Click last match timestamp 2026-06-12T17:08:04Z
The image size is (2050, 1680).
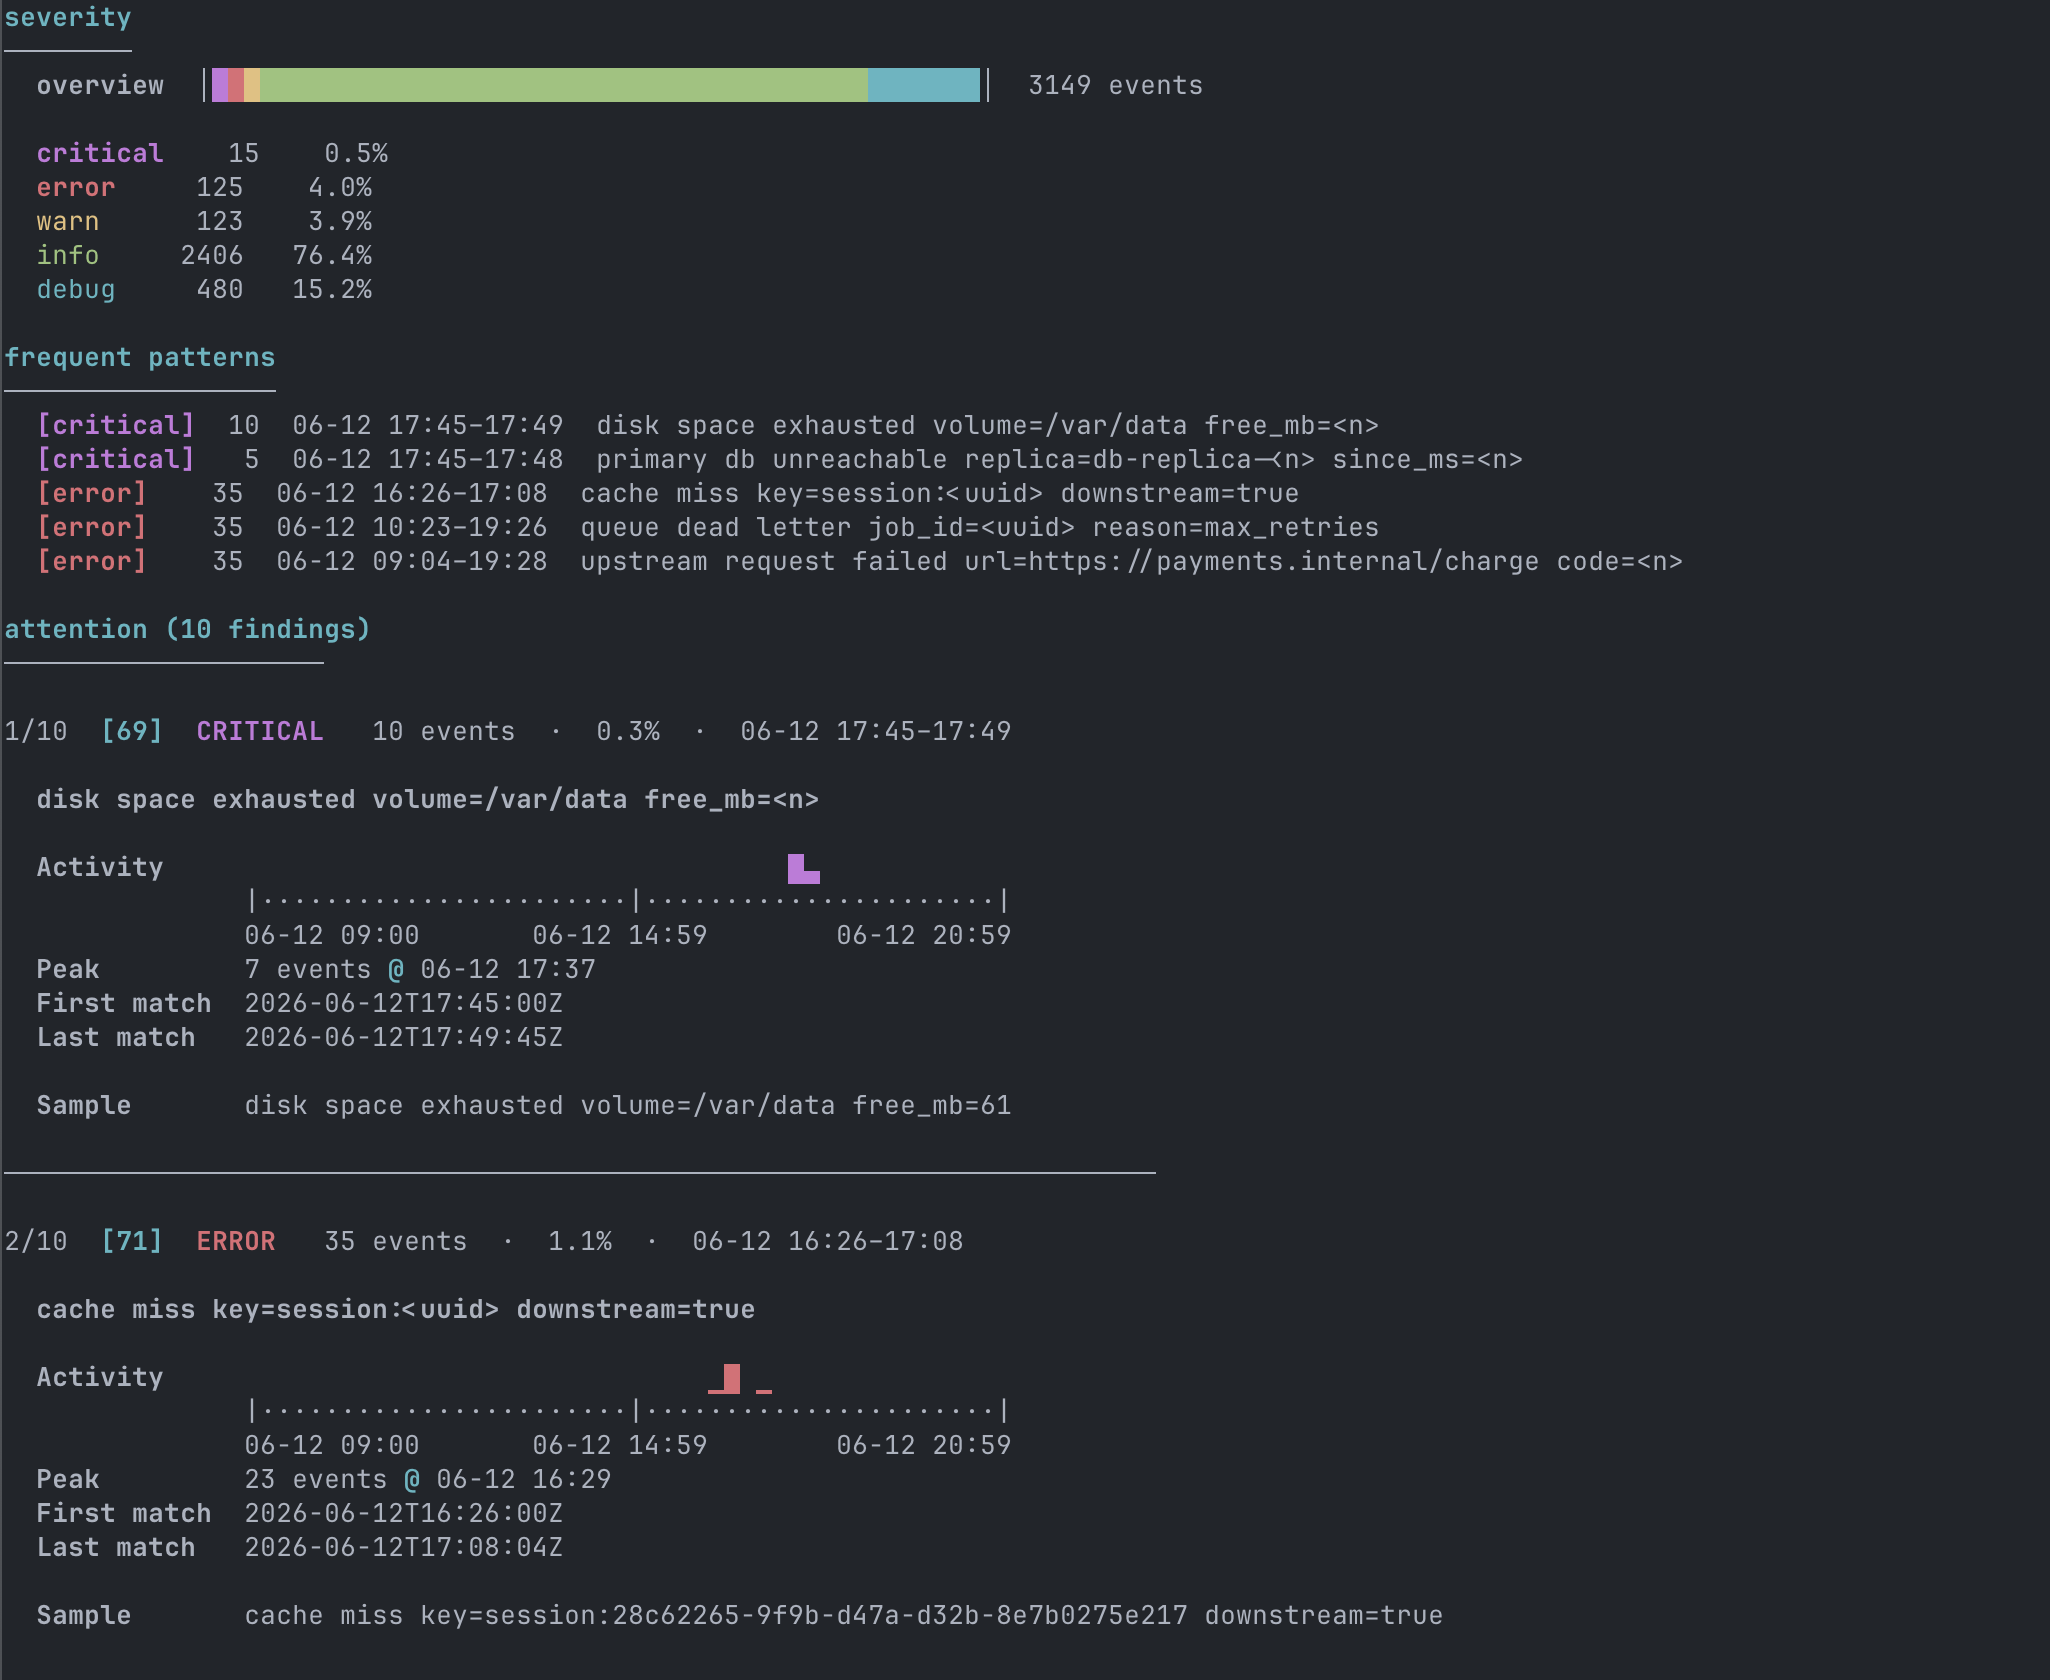pyautogui.click(x=404, y=1547)
